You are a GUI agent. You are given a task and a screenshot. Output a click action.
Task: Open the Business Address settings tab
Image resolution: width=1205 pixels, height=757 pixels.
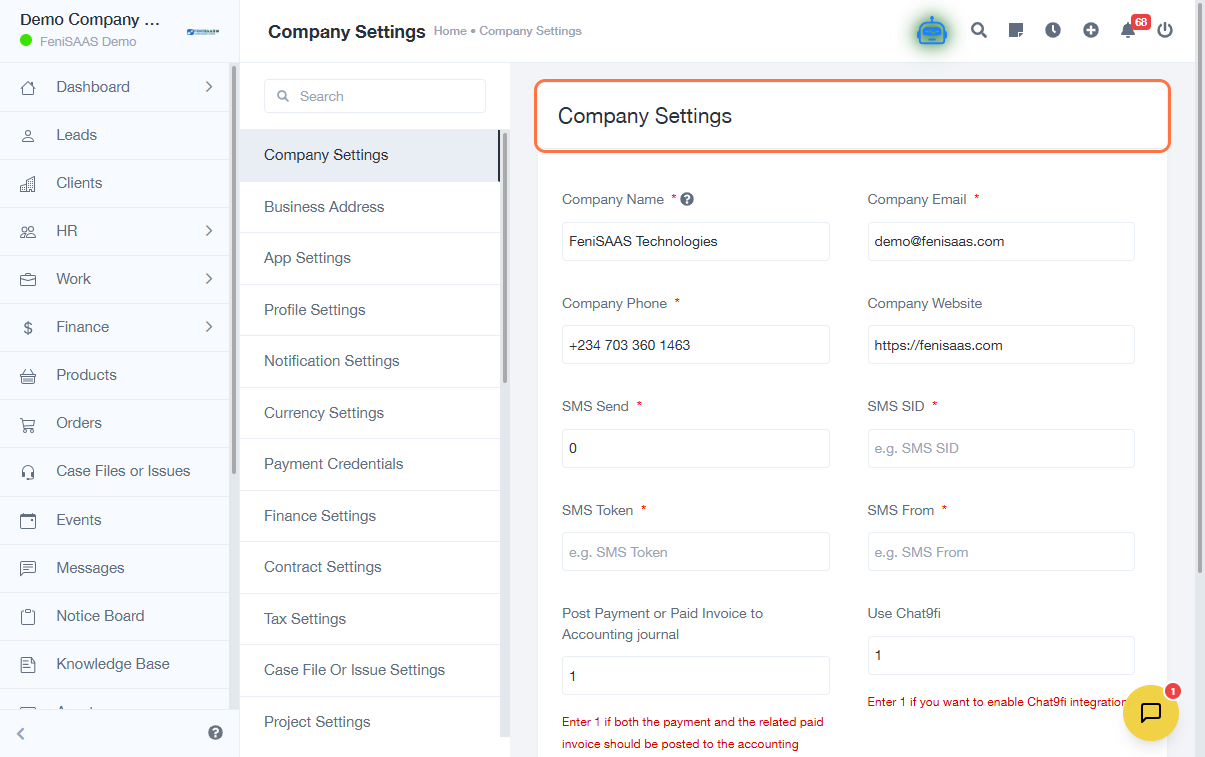[x=324, y=207]
